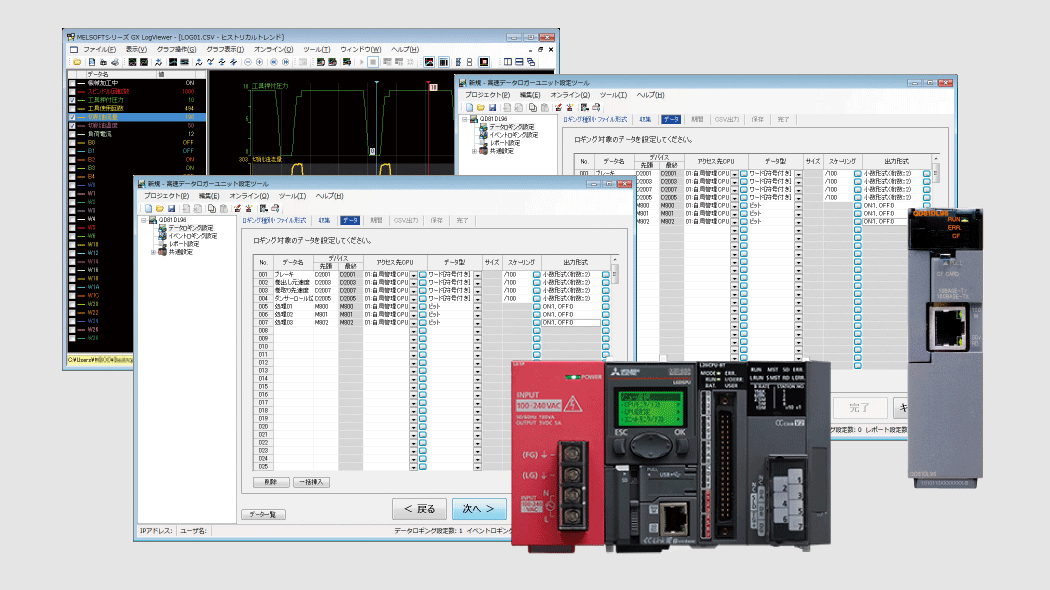The image size is (1050, 590).
Task: Toggle the 工具押付圧力 checkbox in data list
Action: [x=72, y=100]
